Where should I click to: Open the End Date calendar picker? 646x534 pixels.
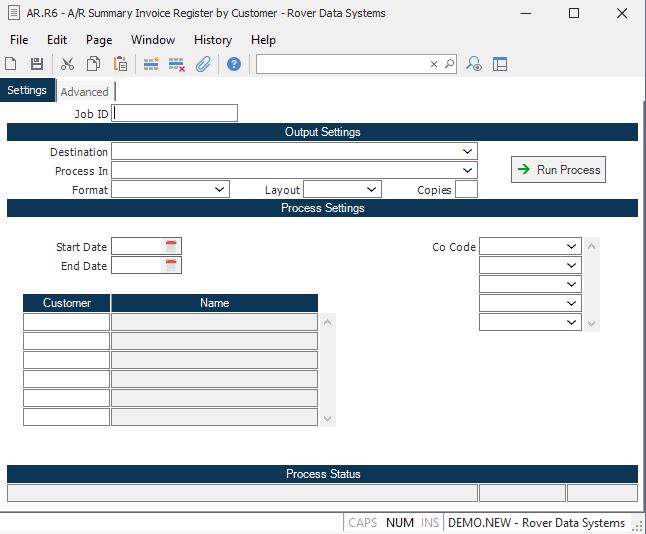171,265
